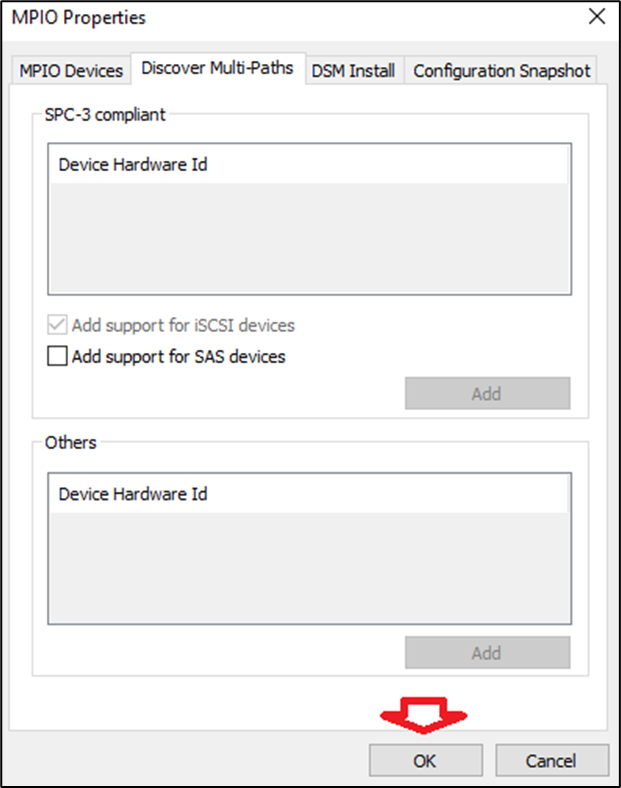621x788 pixels.
Task: Dismiss the dialog using the Cancel button
Action: pos(552,761)
